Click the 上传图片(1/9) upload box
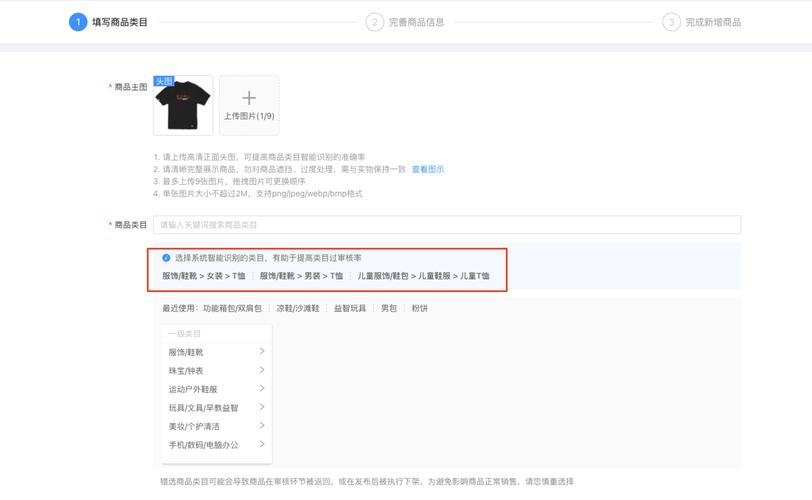812x500 pixels. (x=249, y=106)
